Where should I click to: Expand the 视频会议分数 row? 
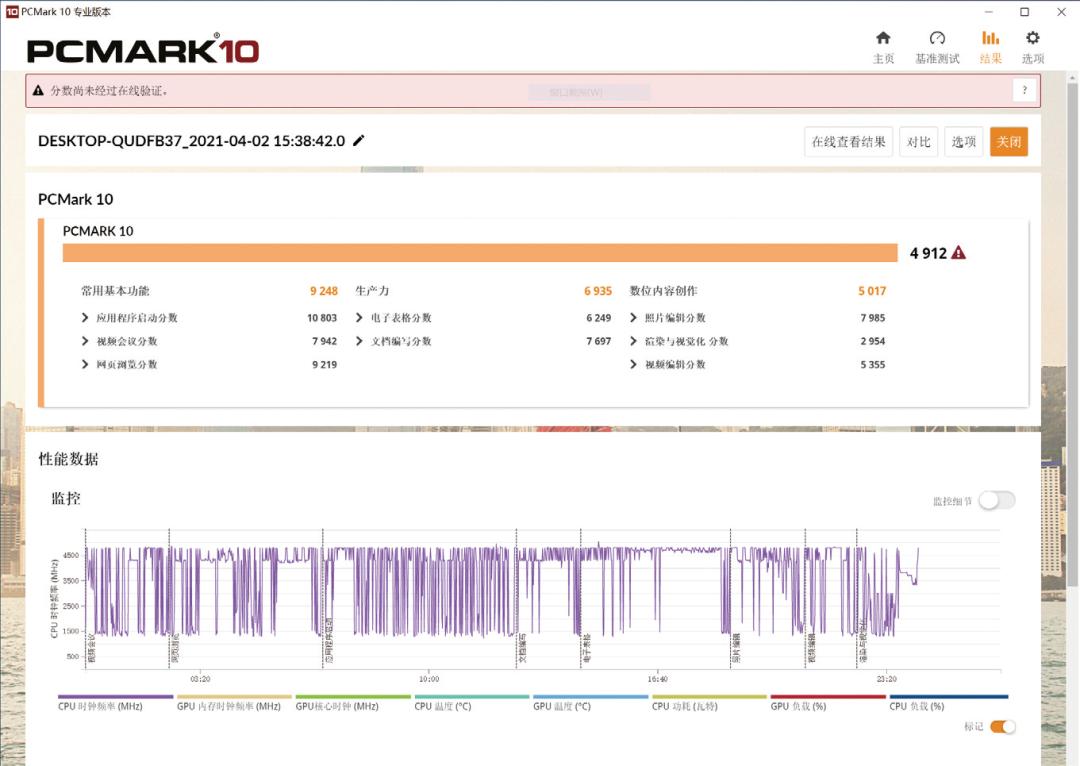click(x=86, y=341)
